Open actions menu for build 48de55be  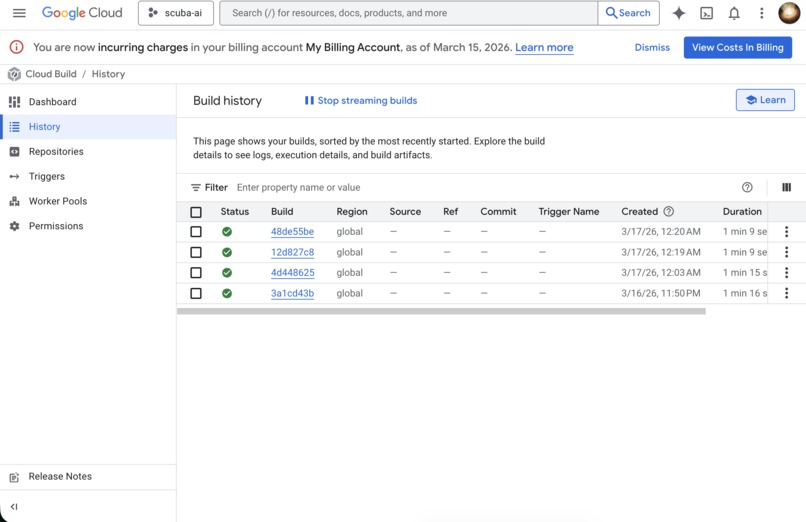786,232
